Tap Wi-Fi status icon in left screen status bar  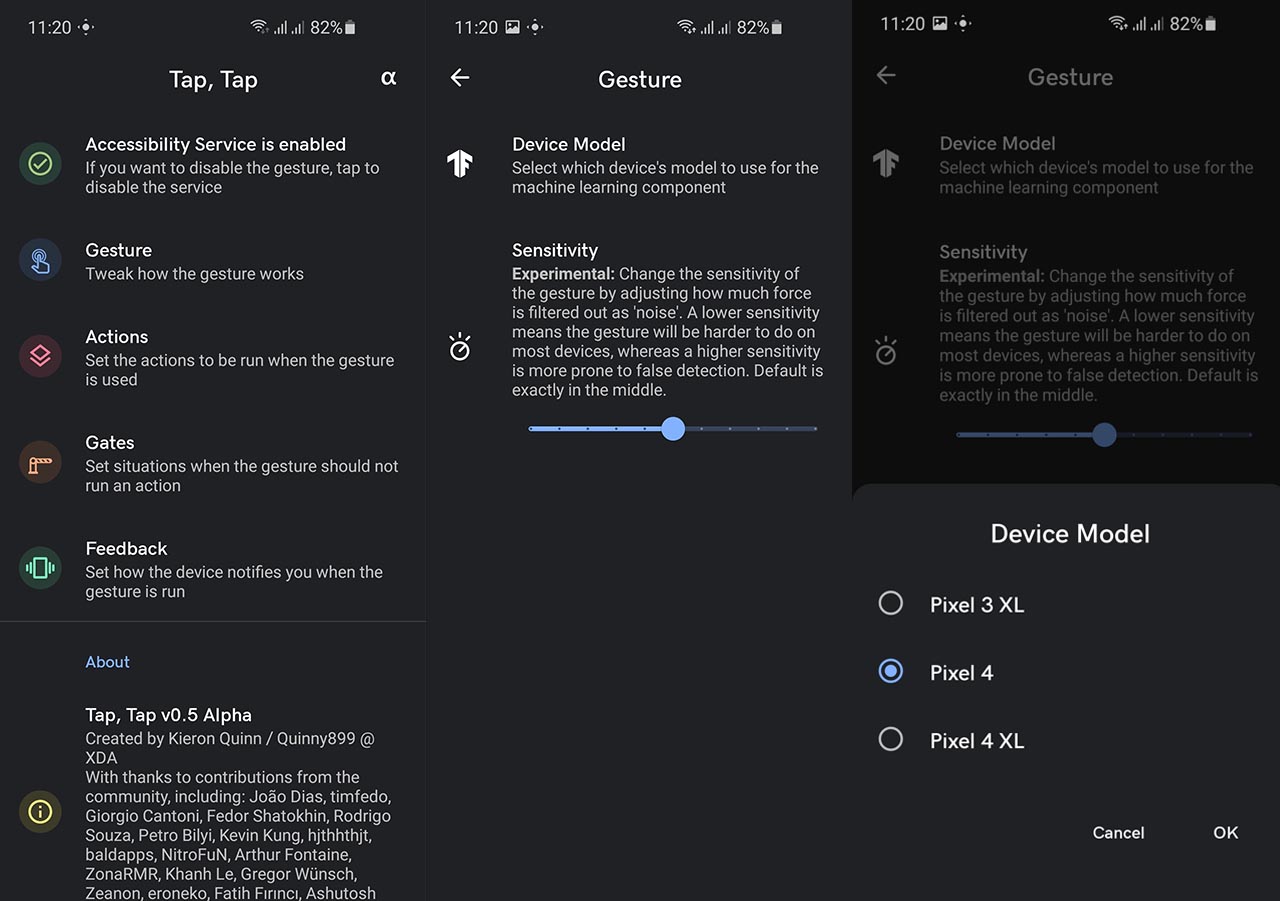click(260, 27)
